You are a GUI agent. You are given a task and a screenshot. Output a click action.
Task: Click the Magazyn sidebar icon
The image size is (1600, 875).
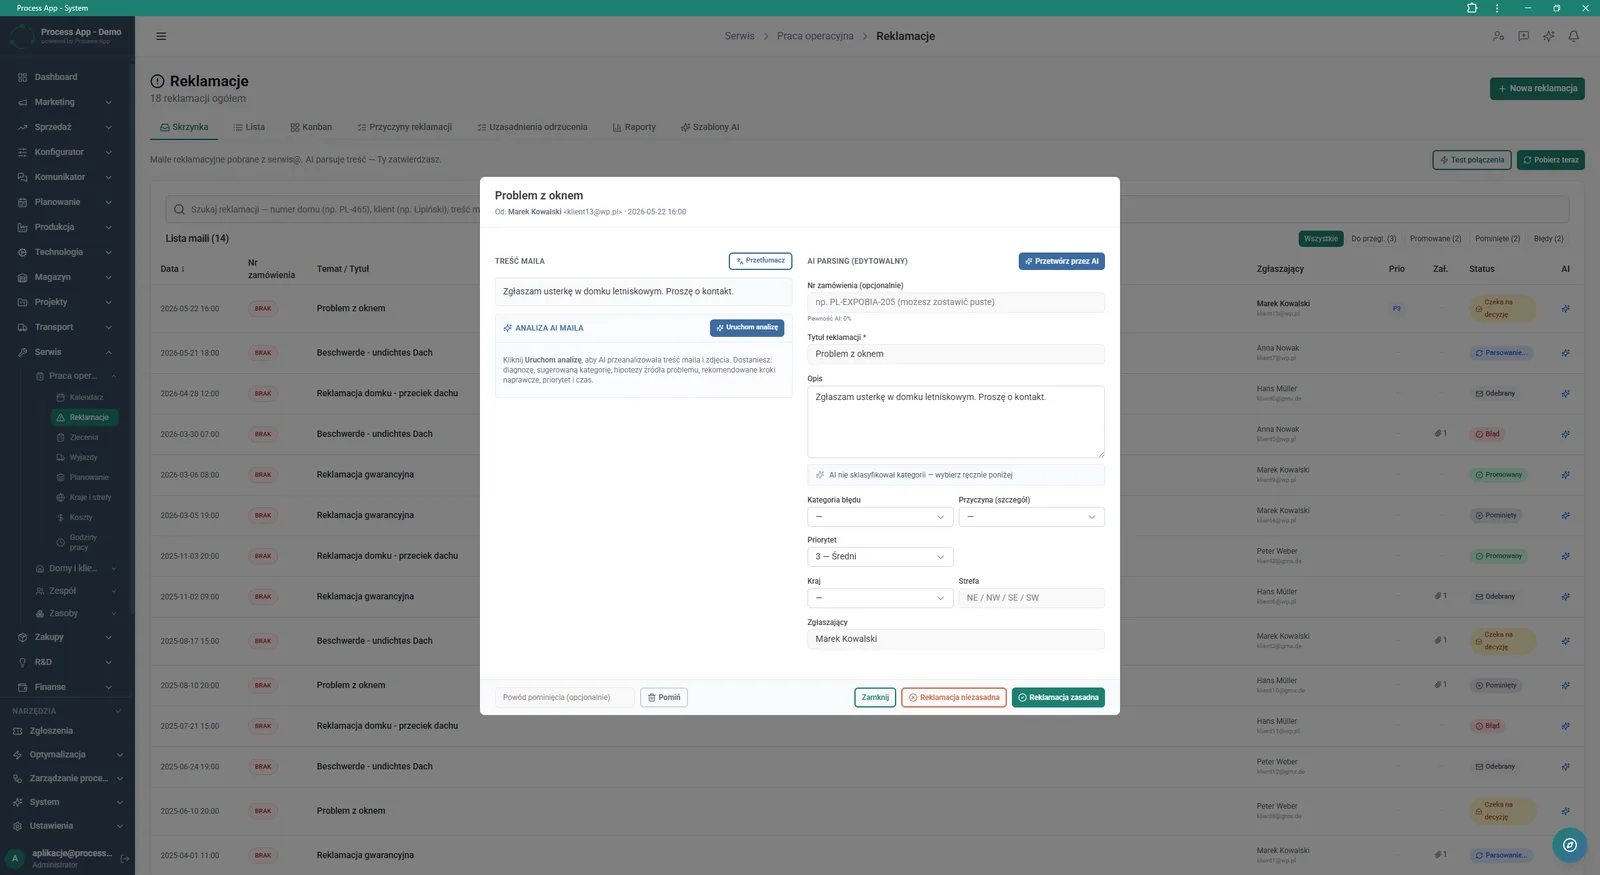[22, 277]
